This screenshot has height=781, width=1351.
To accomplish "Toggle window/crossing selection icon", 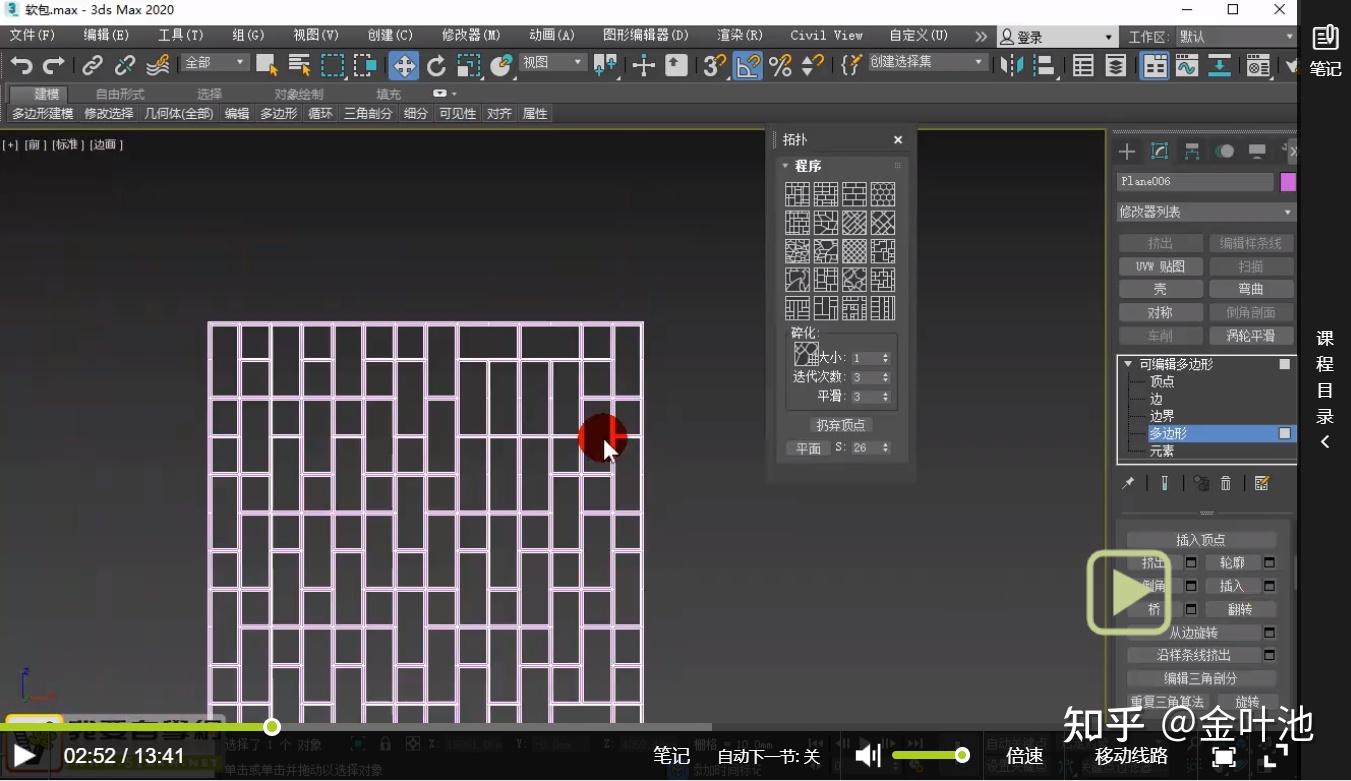I will tap(365, 66).
